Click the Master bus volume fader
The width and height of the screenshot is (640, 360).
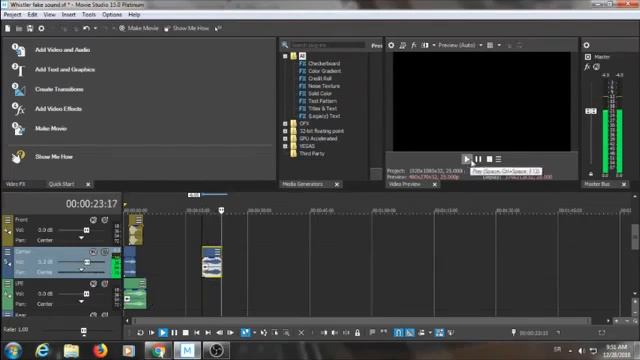click(x=591, y=111)
